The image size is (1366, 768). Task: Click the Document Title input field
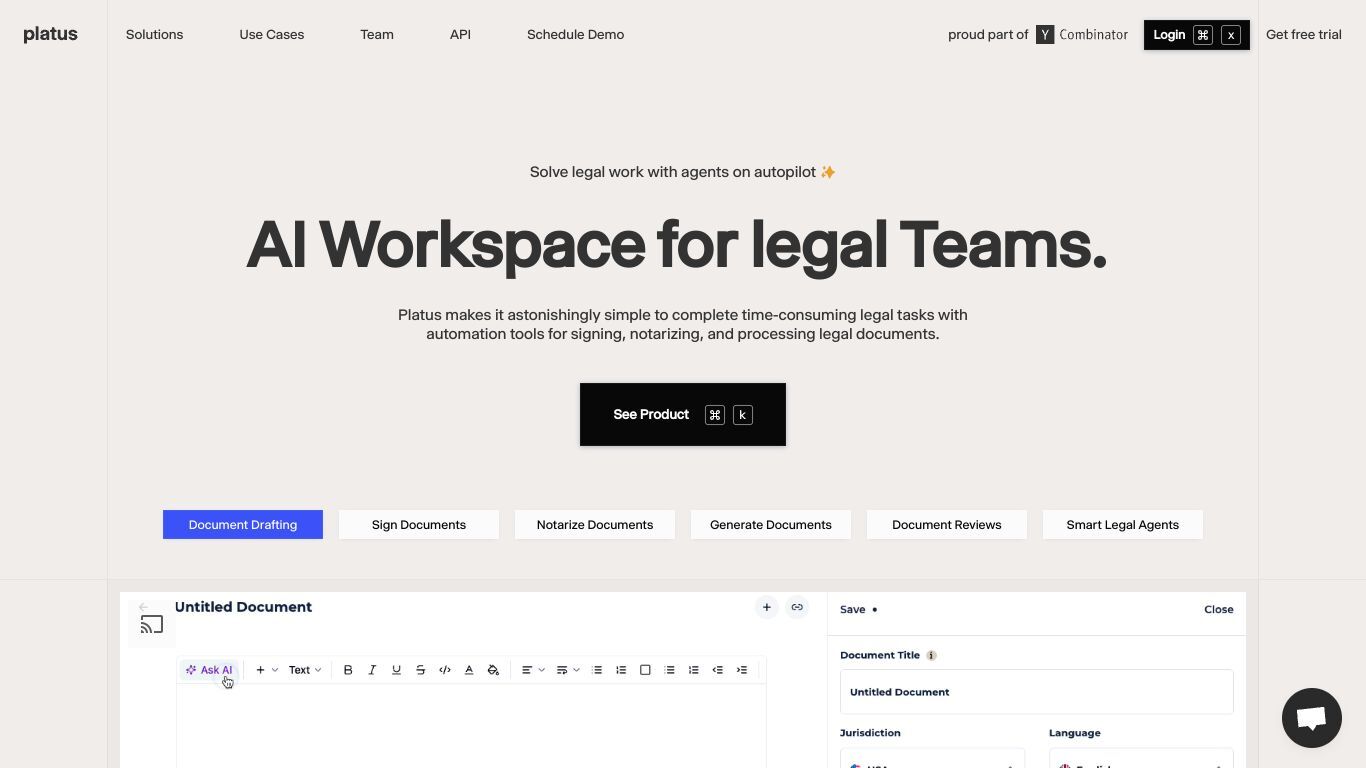1037,692
